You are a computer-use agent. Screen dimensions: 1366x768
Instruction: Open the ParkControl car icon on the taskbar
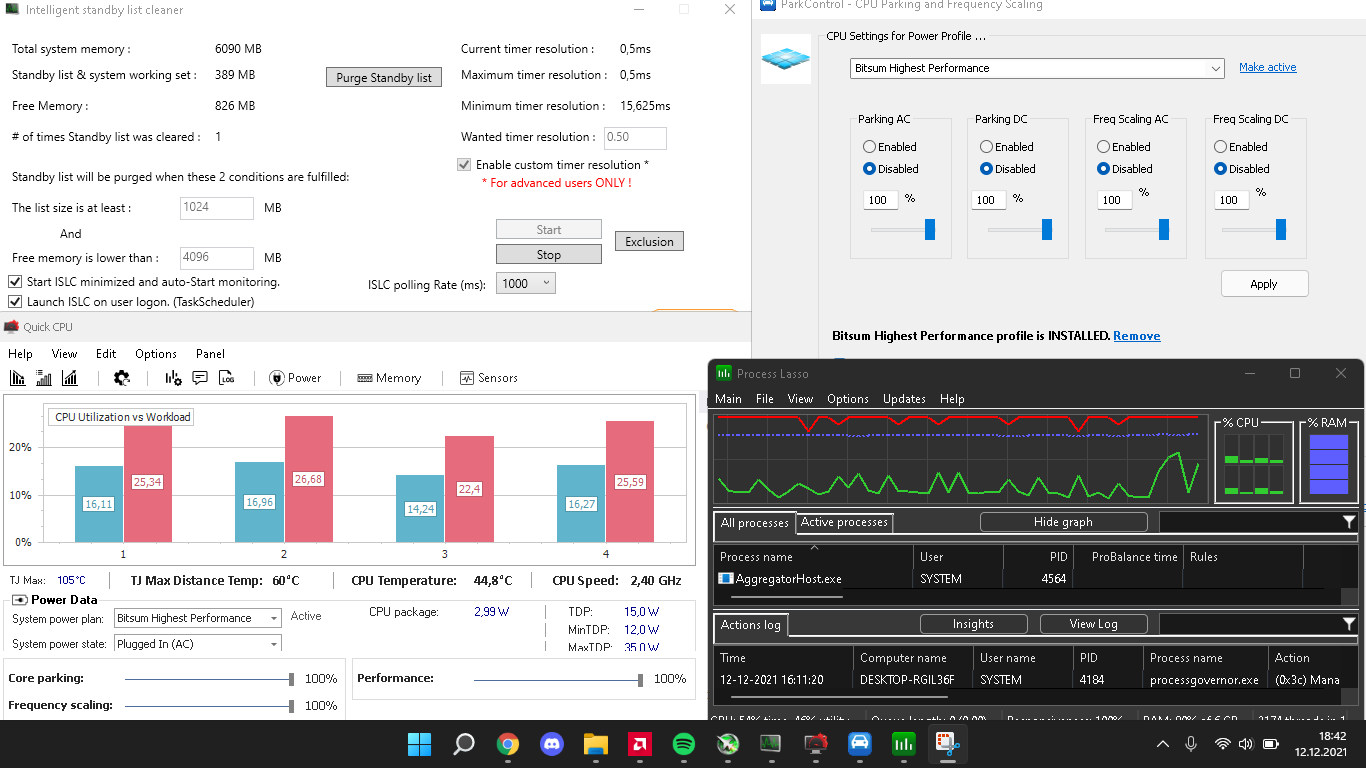point(860,744)
